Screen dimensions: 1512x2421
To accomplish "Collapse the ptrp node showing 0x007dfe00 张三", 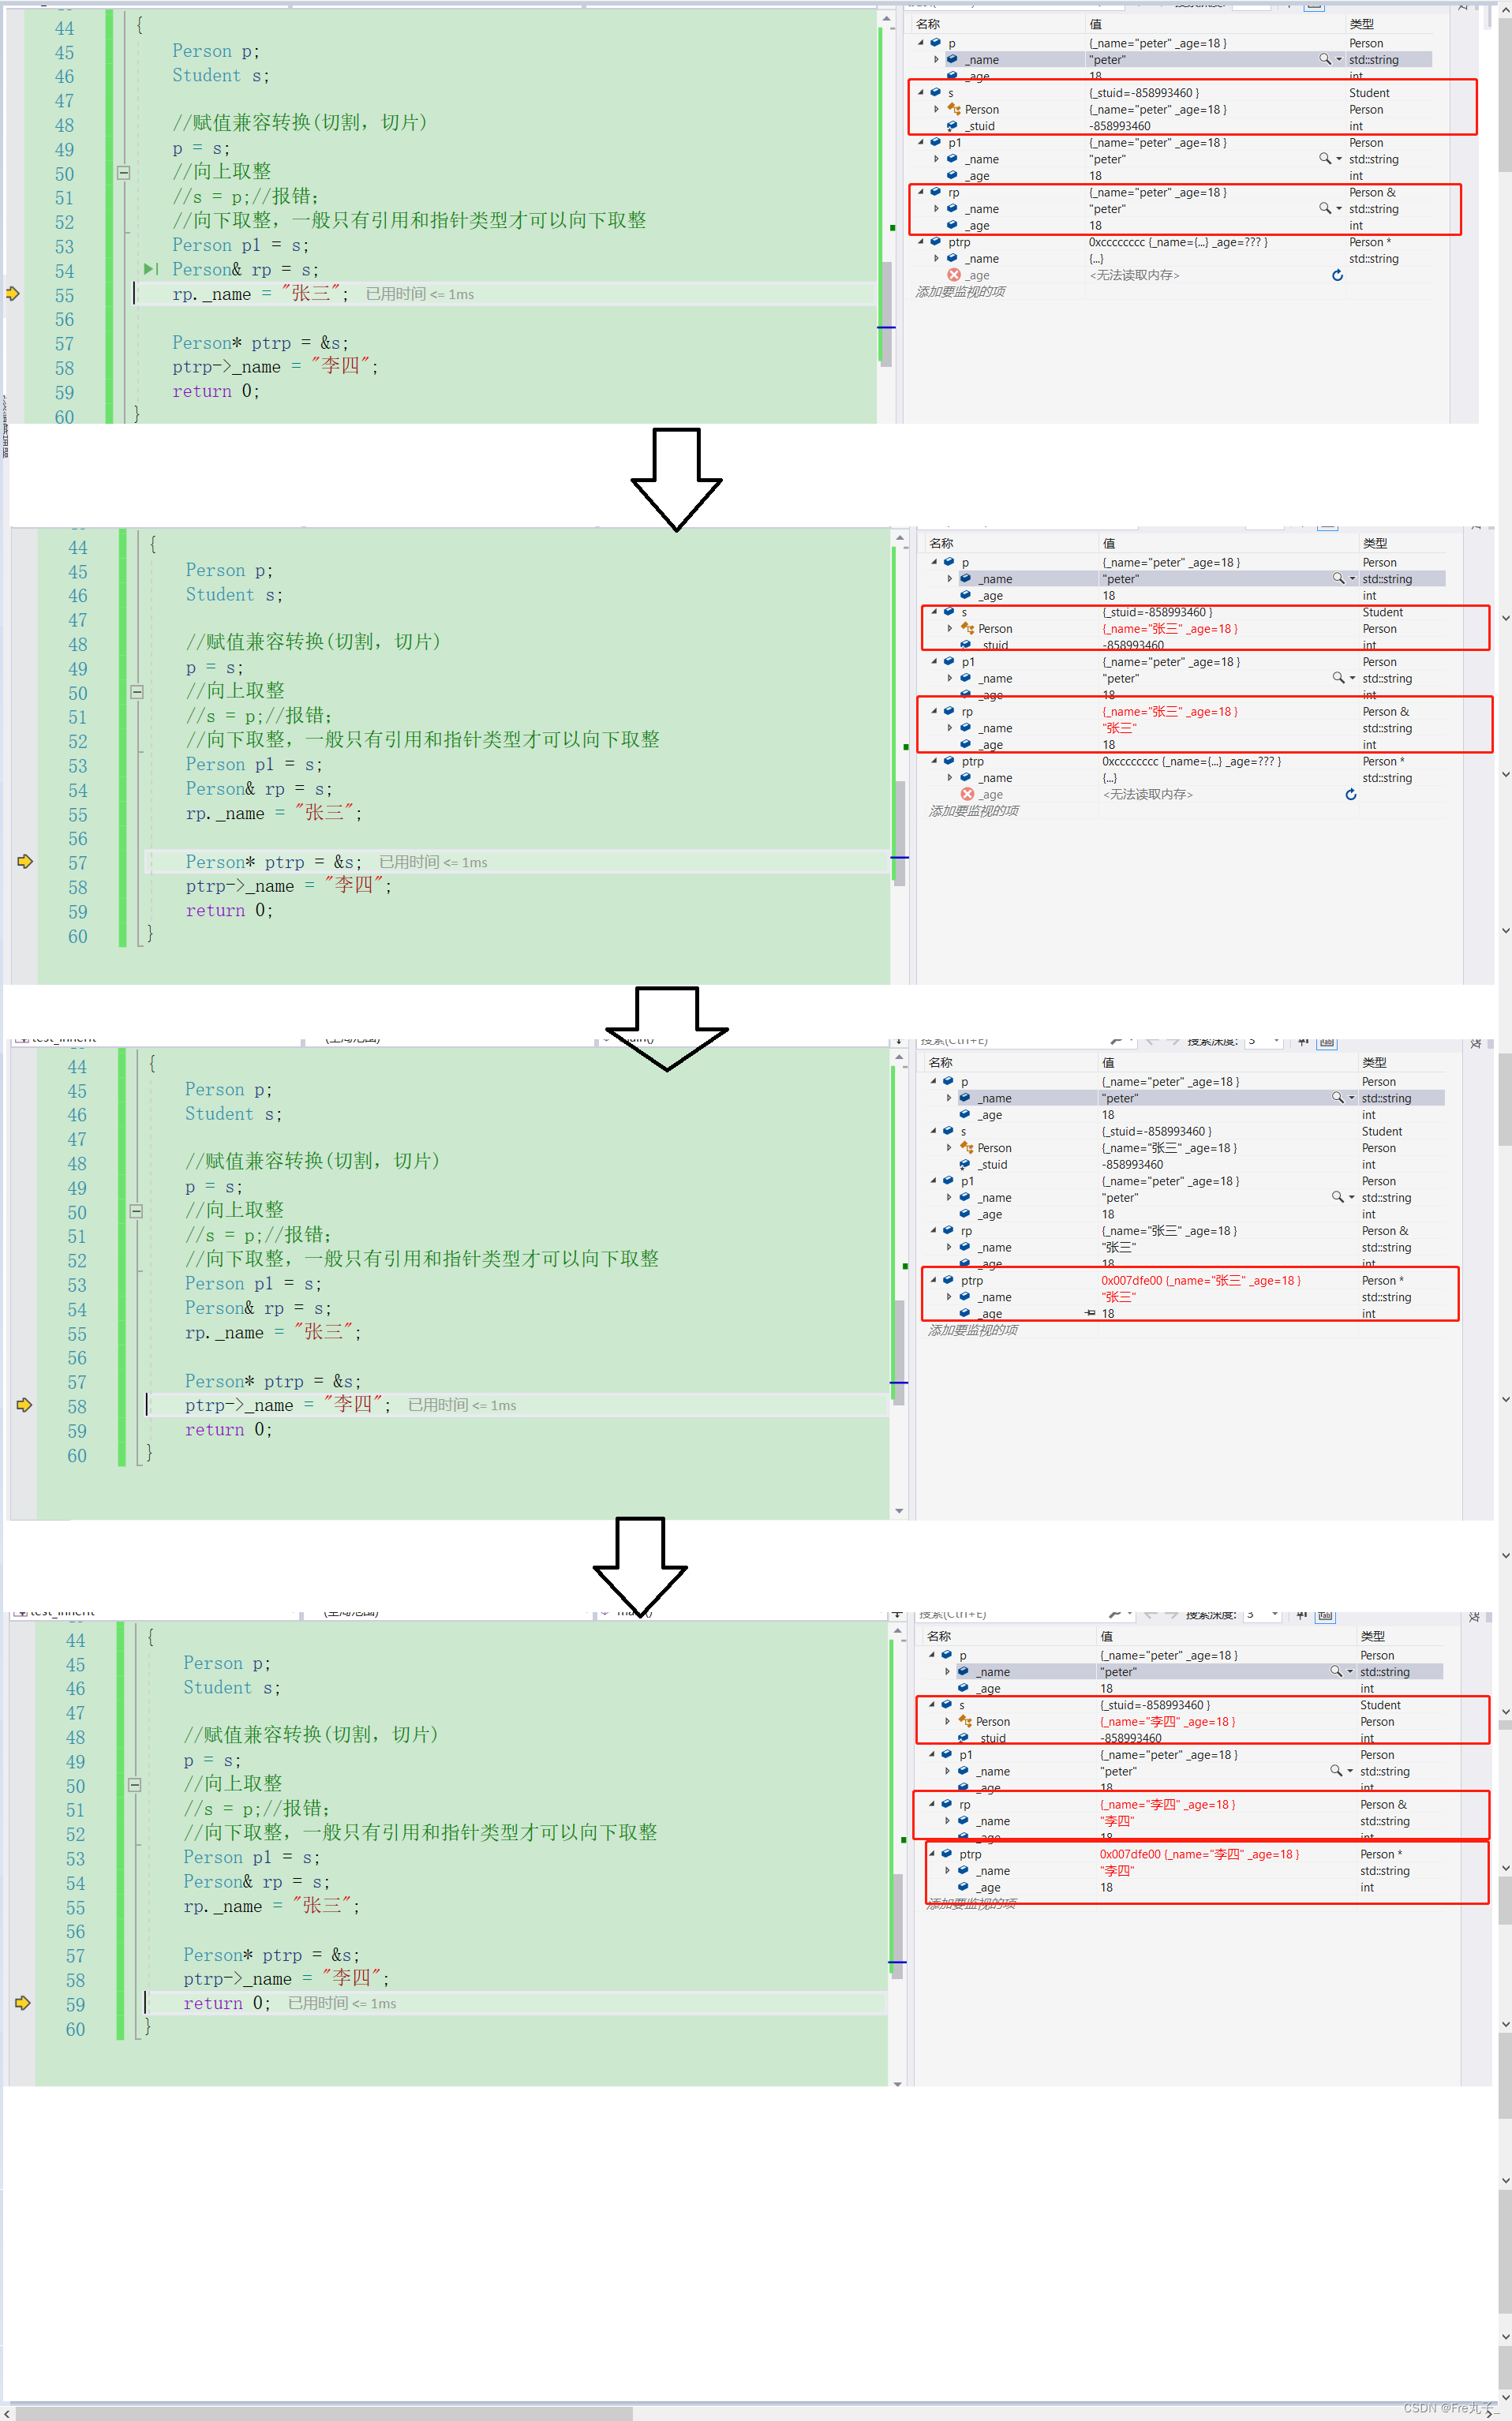I will [x=934, y=1279].
